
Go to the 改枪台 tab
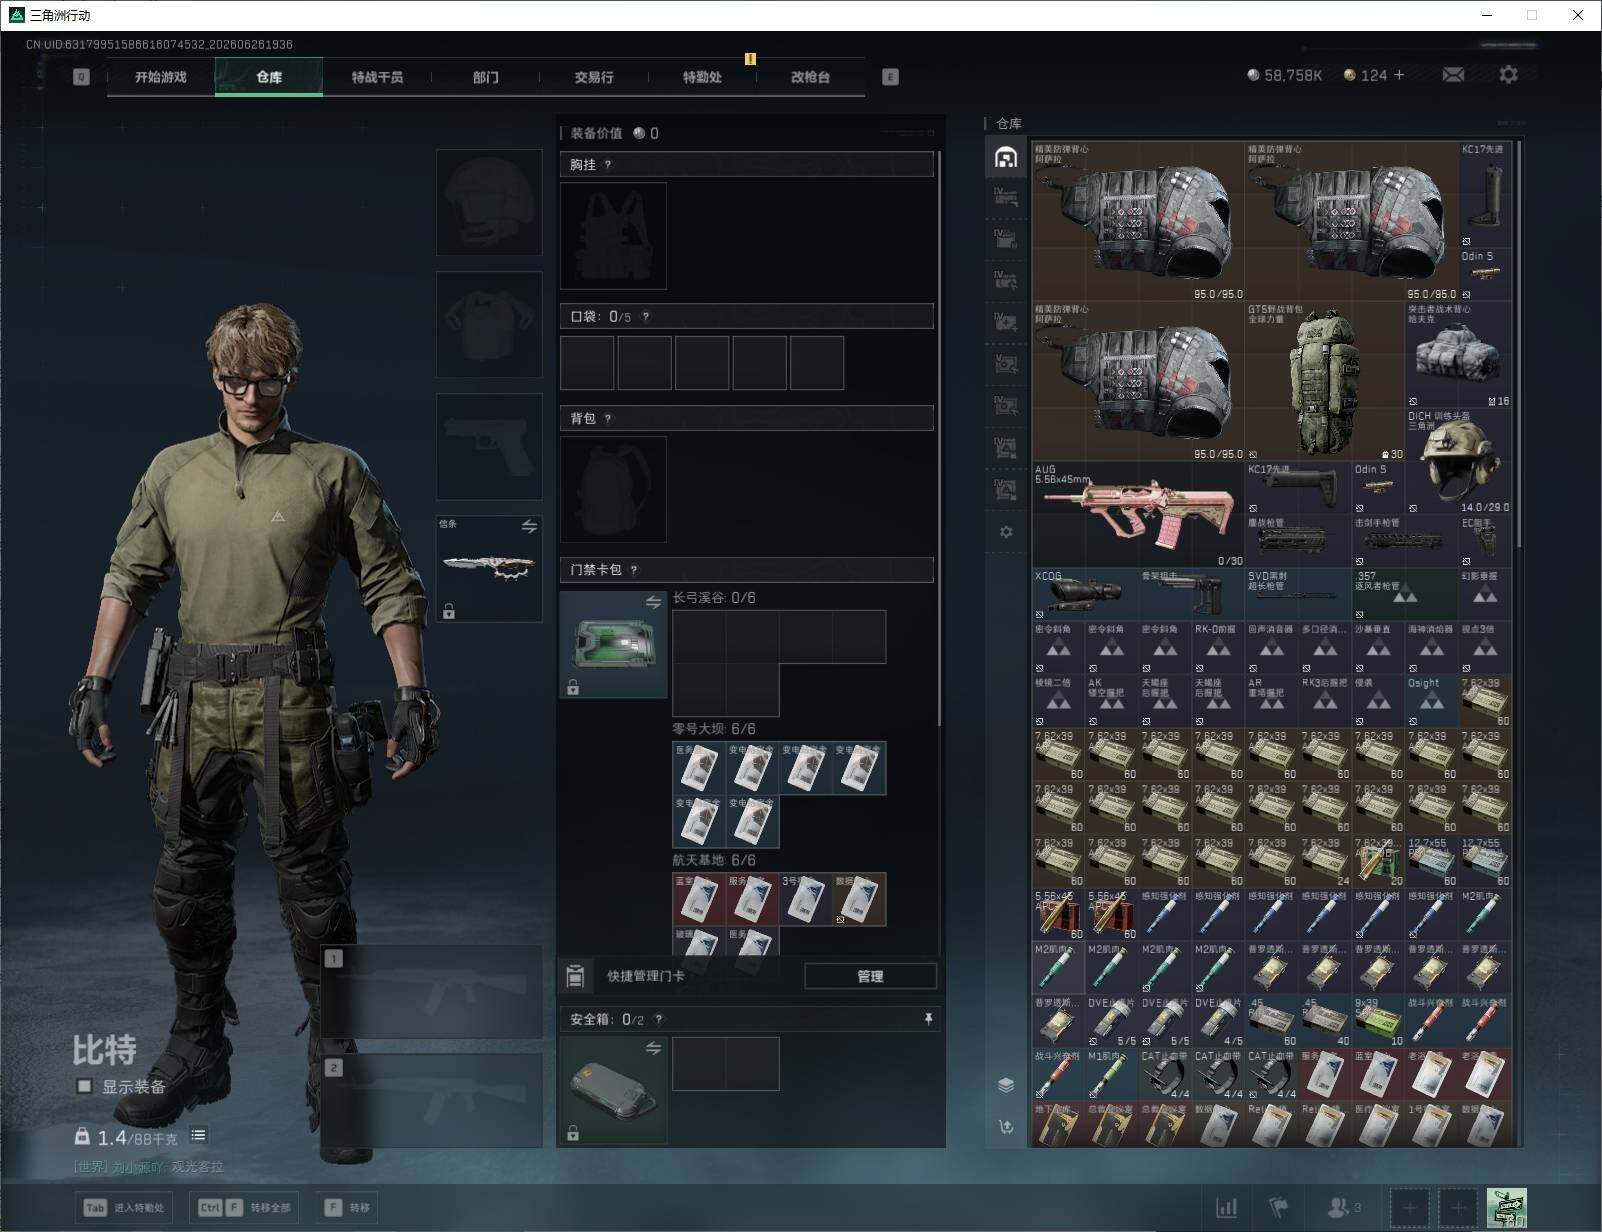[x=810, y=77]
